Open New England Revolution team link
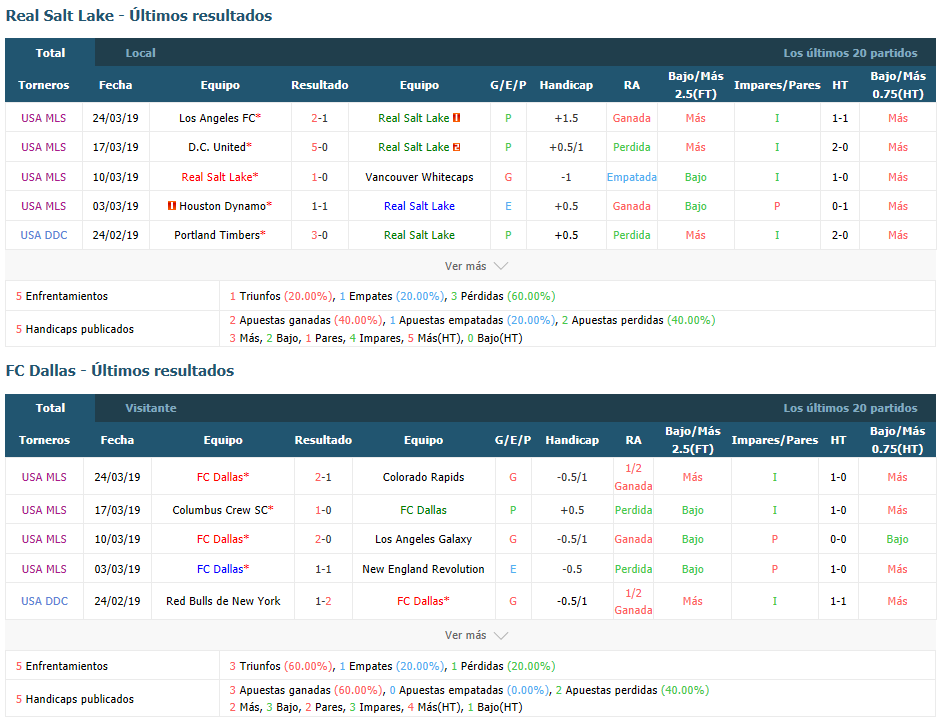 coord(423,569)
